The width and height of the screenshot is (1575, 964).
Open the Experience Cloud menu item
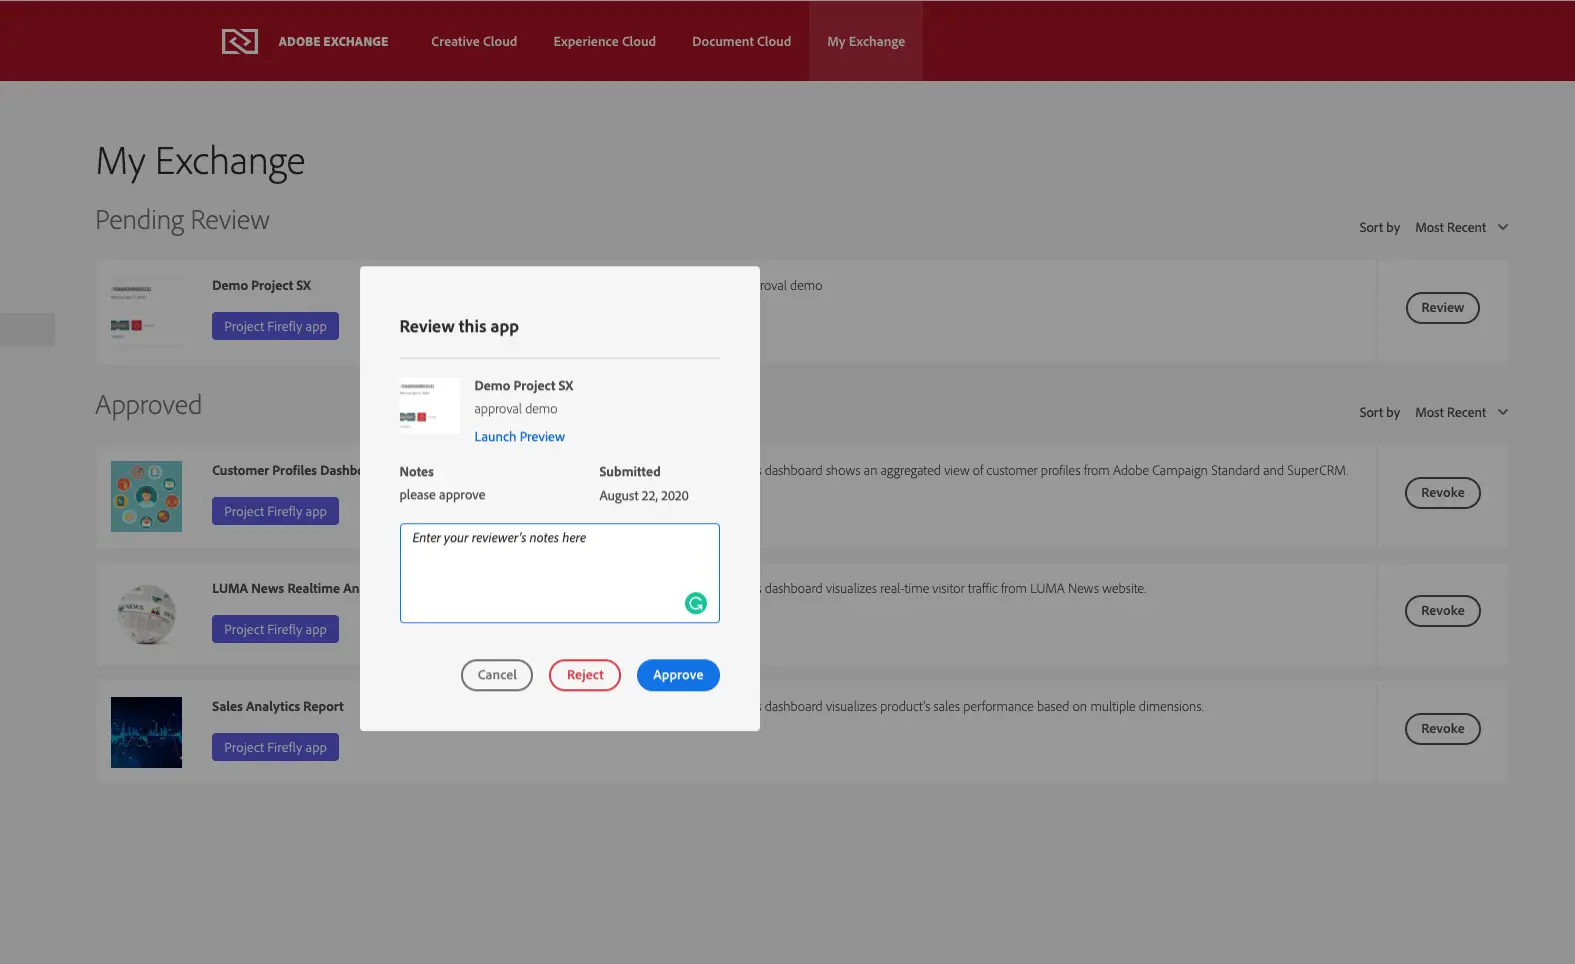[604, 42]
